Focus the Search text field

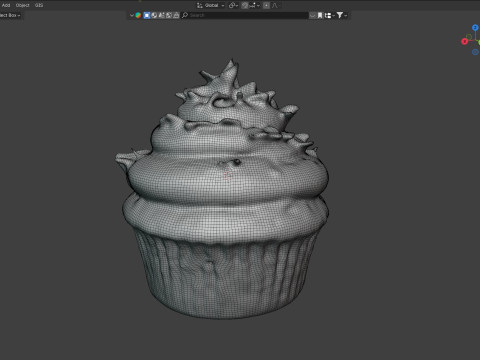(x=245, y=15)
